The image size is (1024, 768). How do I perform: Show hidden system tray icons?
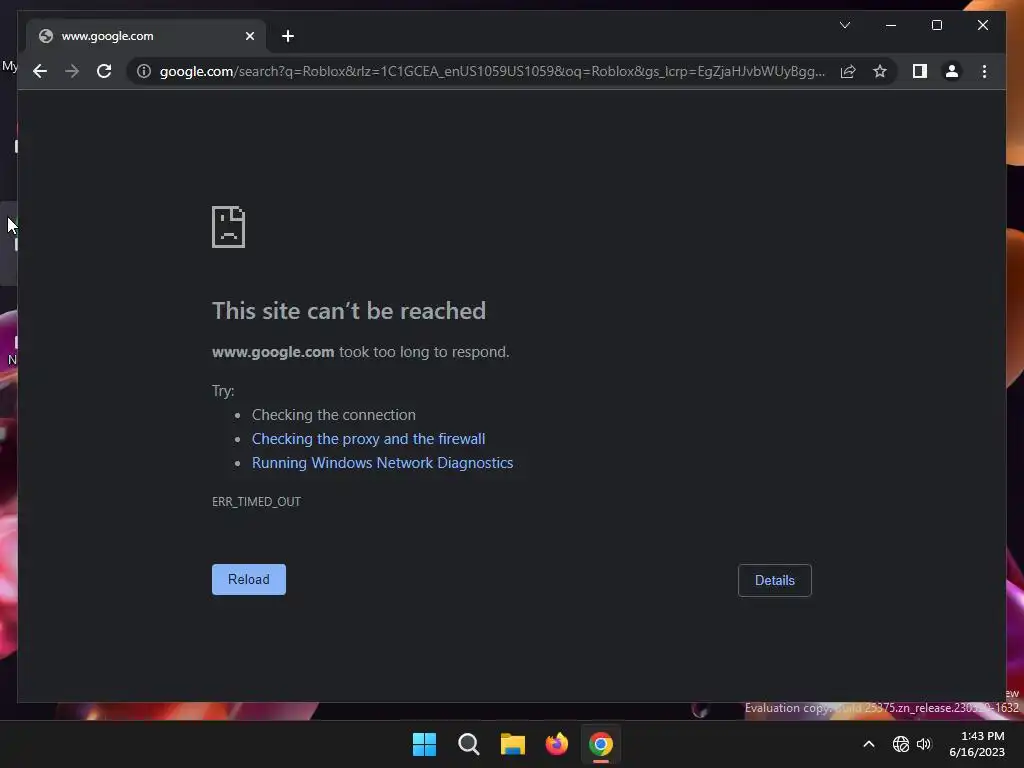click(869, 744)
